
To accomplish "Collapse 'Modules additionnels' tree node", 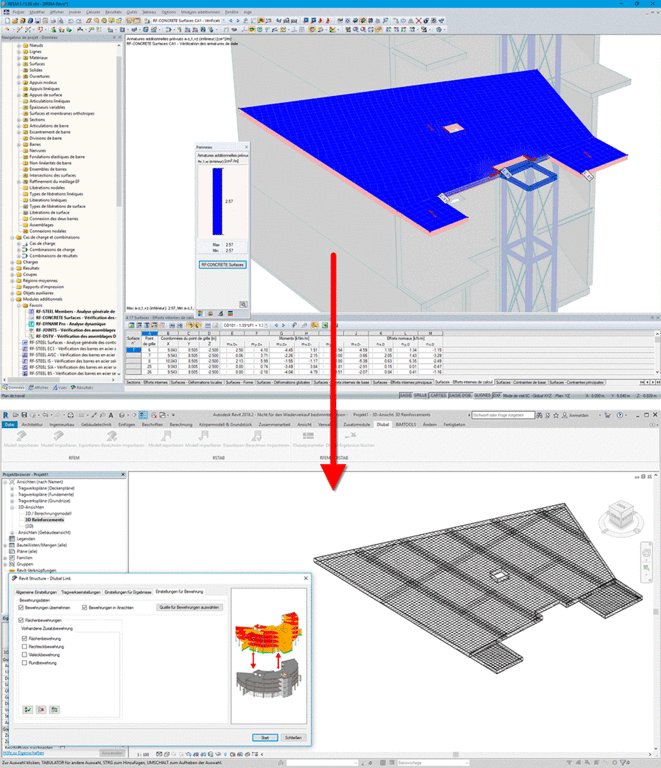I will 13,299.
